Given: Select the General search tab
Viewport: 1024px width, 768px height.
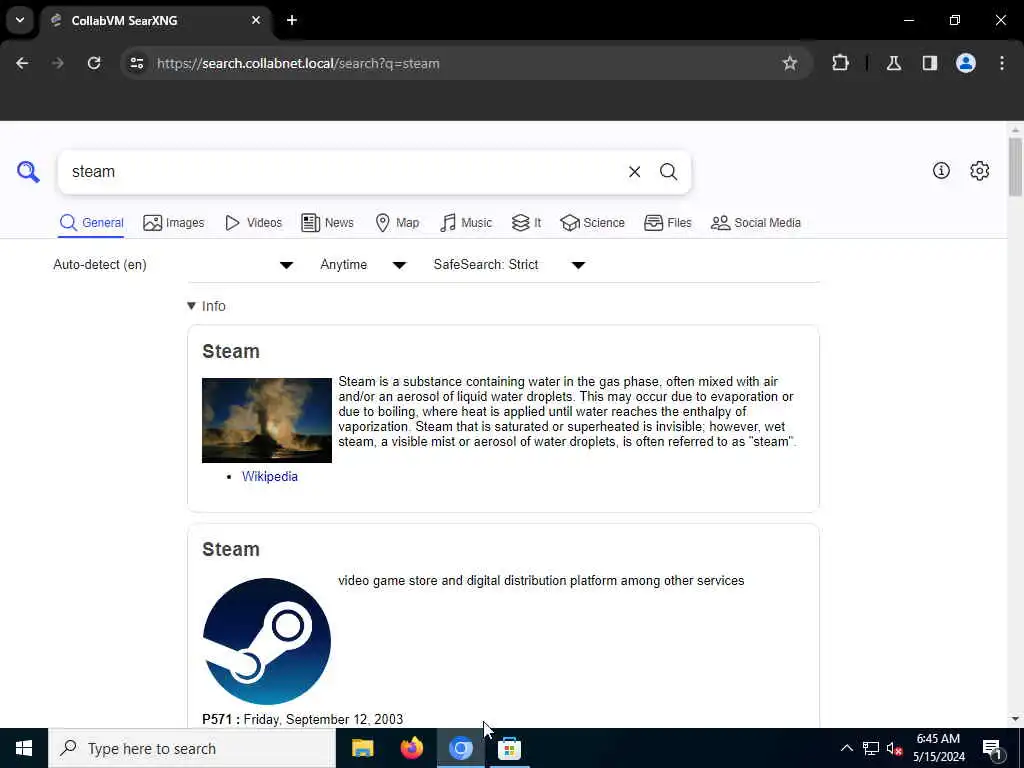Looking at the screenshot, I should point(91,223).
